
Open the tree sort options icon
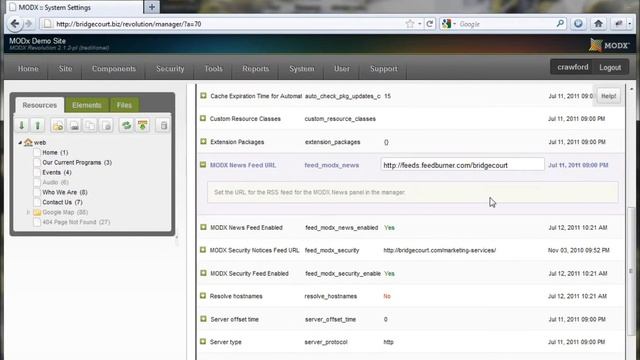coord(142,125)
